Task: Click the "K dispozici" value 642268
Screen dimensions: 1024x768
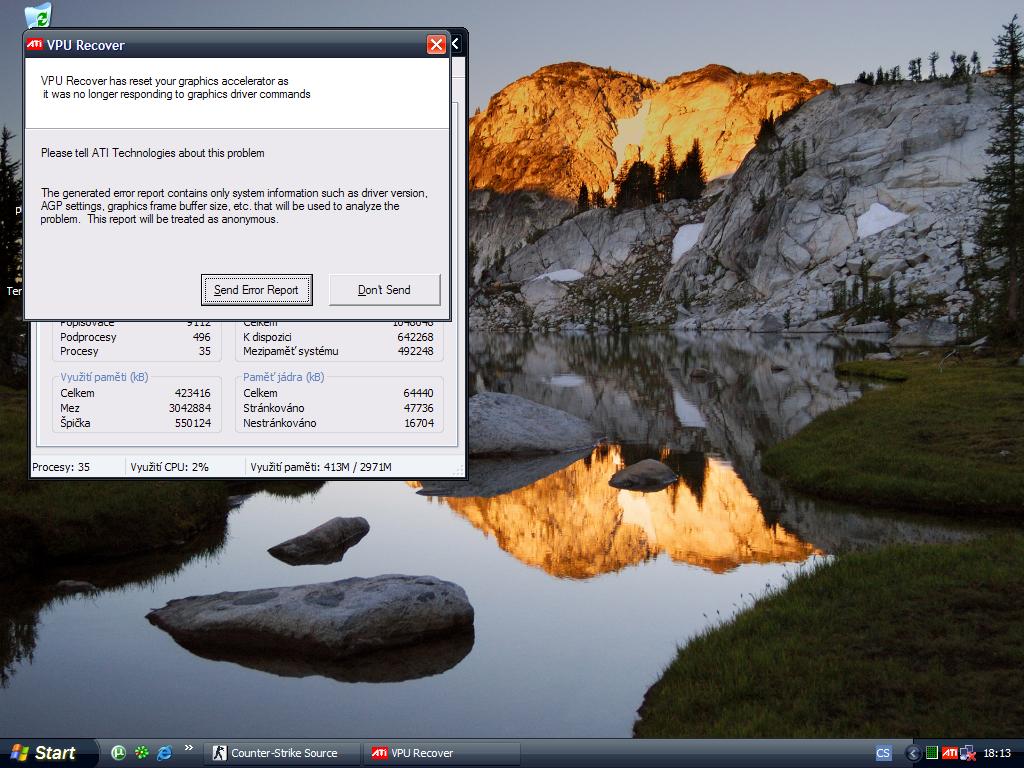Action: pyautogui.click(x=415, y=337)
